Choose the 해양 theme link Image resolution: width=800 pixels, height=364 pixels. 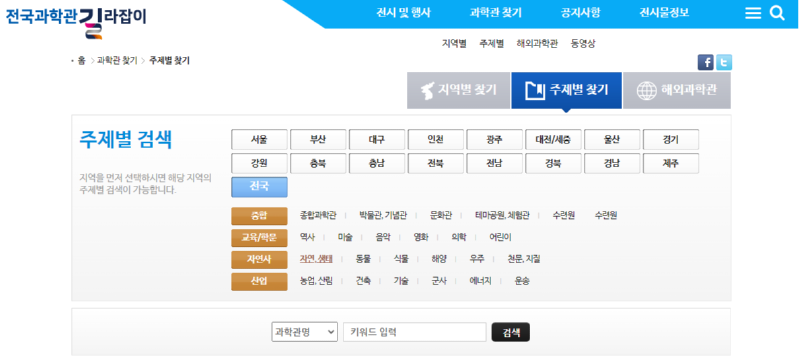(x=439, y=259)
